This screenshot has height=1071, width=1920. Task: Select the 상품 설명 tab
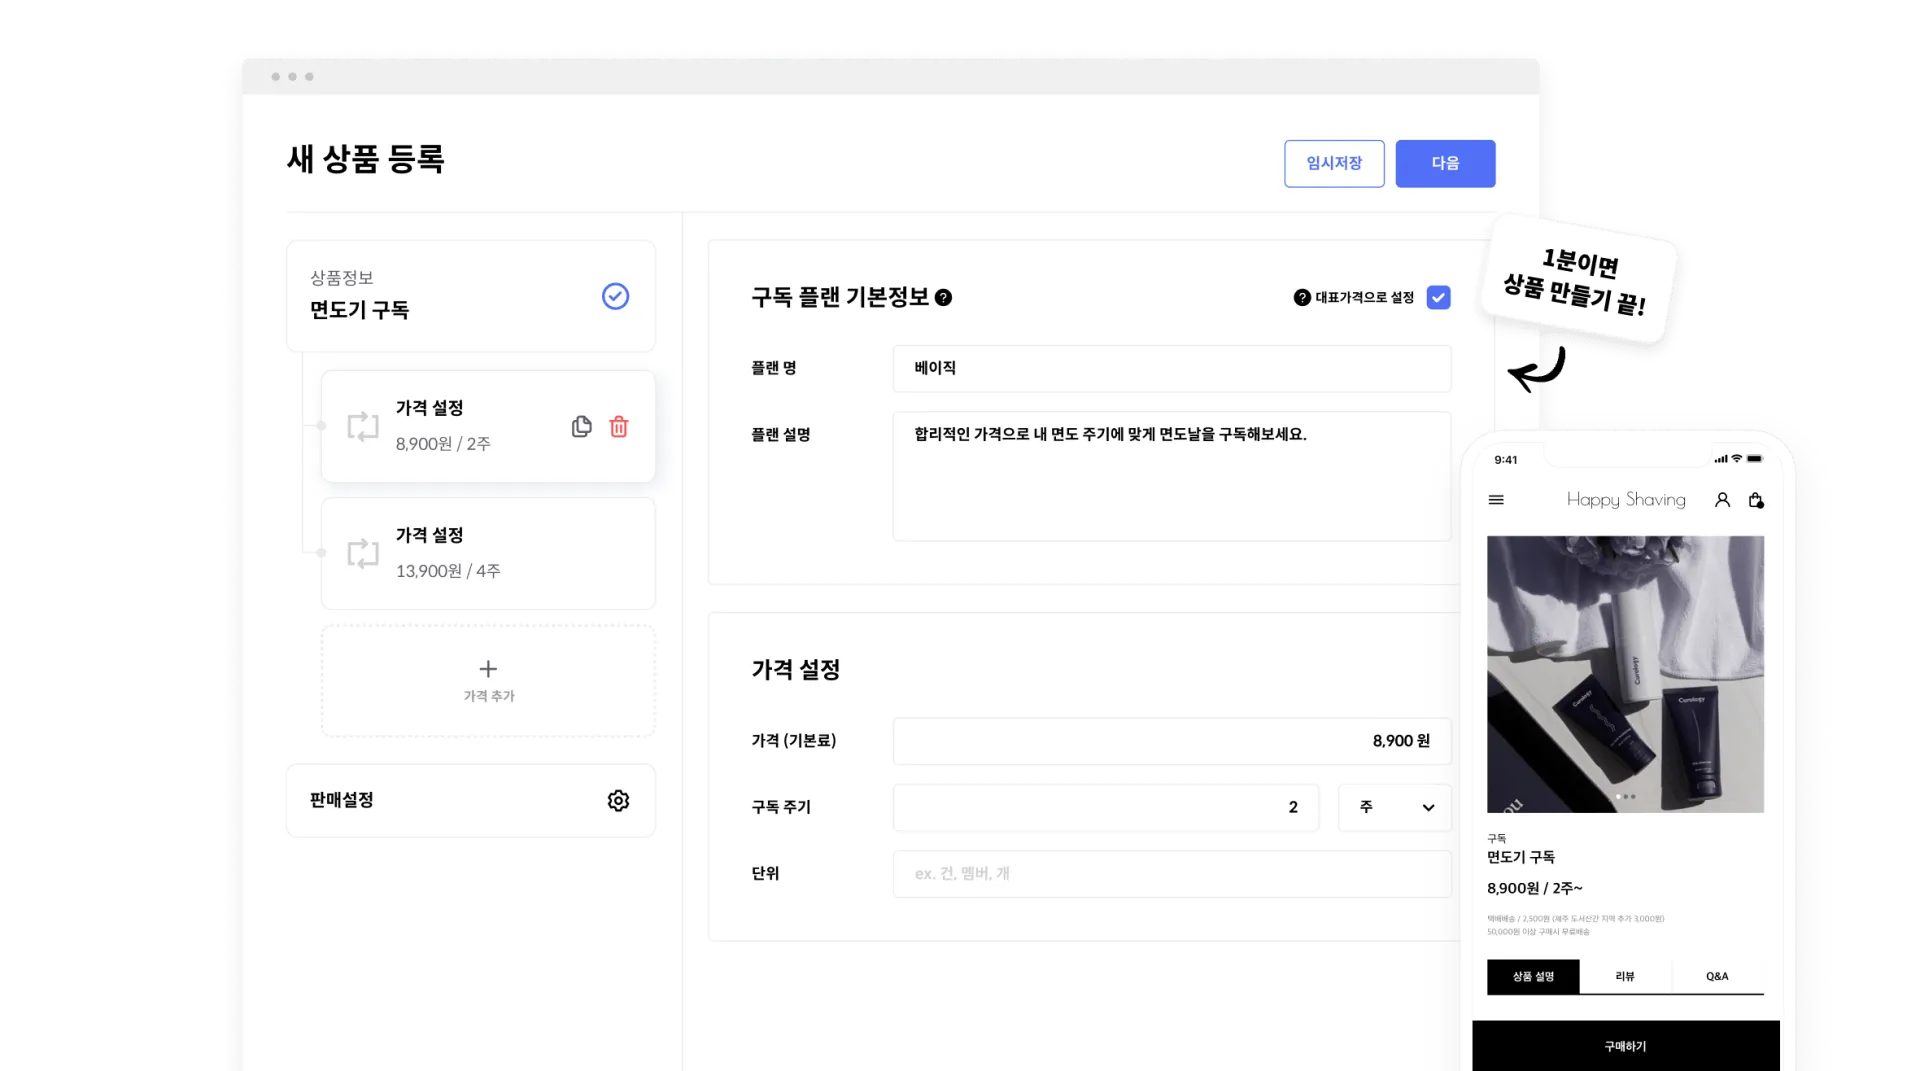[x=1533, y=976]
